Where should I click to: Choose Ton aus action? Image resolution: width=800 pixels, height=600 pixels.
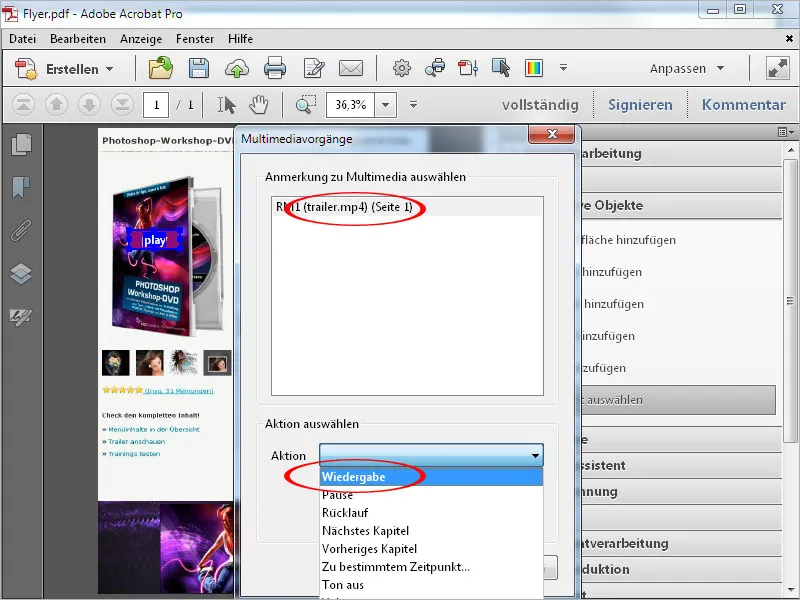click(x=431, y=585)
